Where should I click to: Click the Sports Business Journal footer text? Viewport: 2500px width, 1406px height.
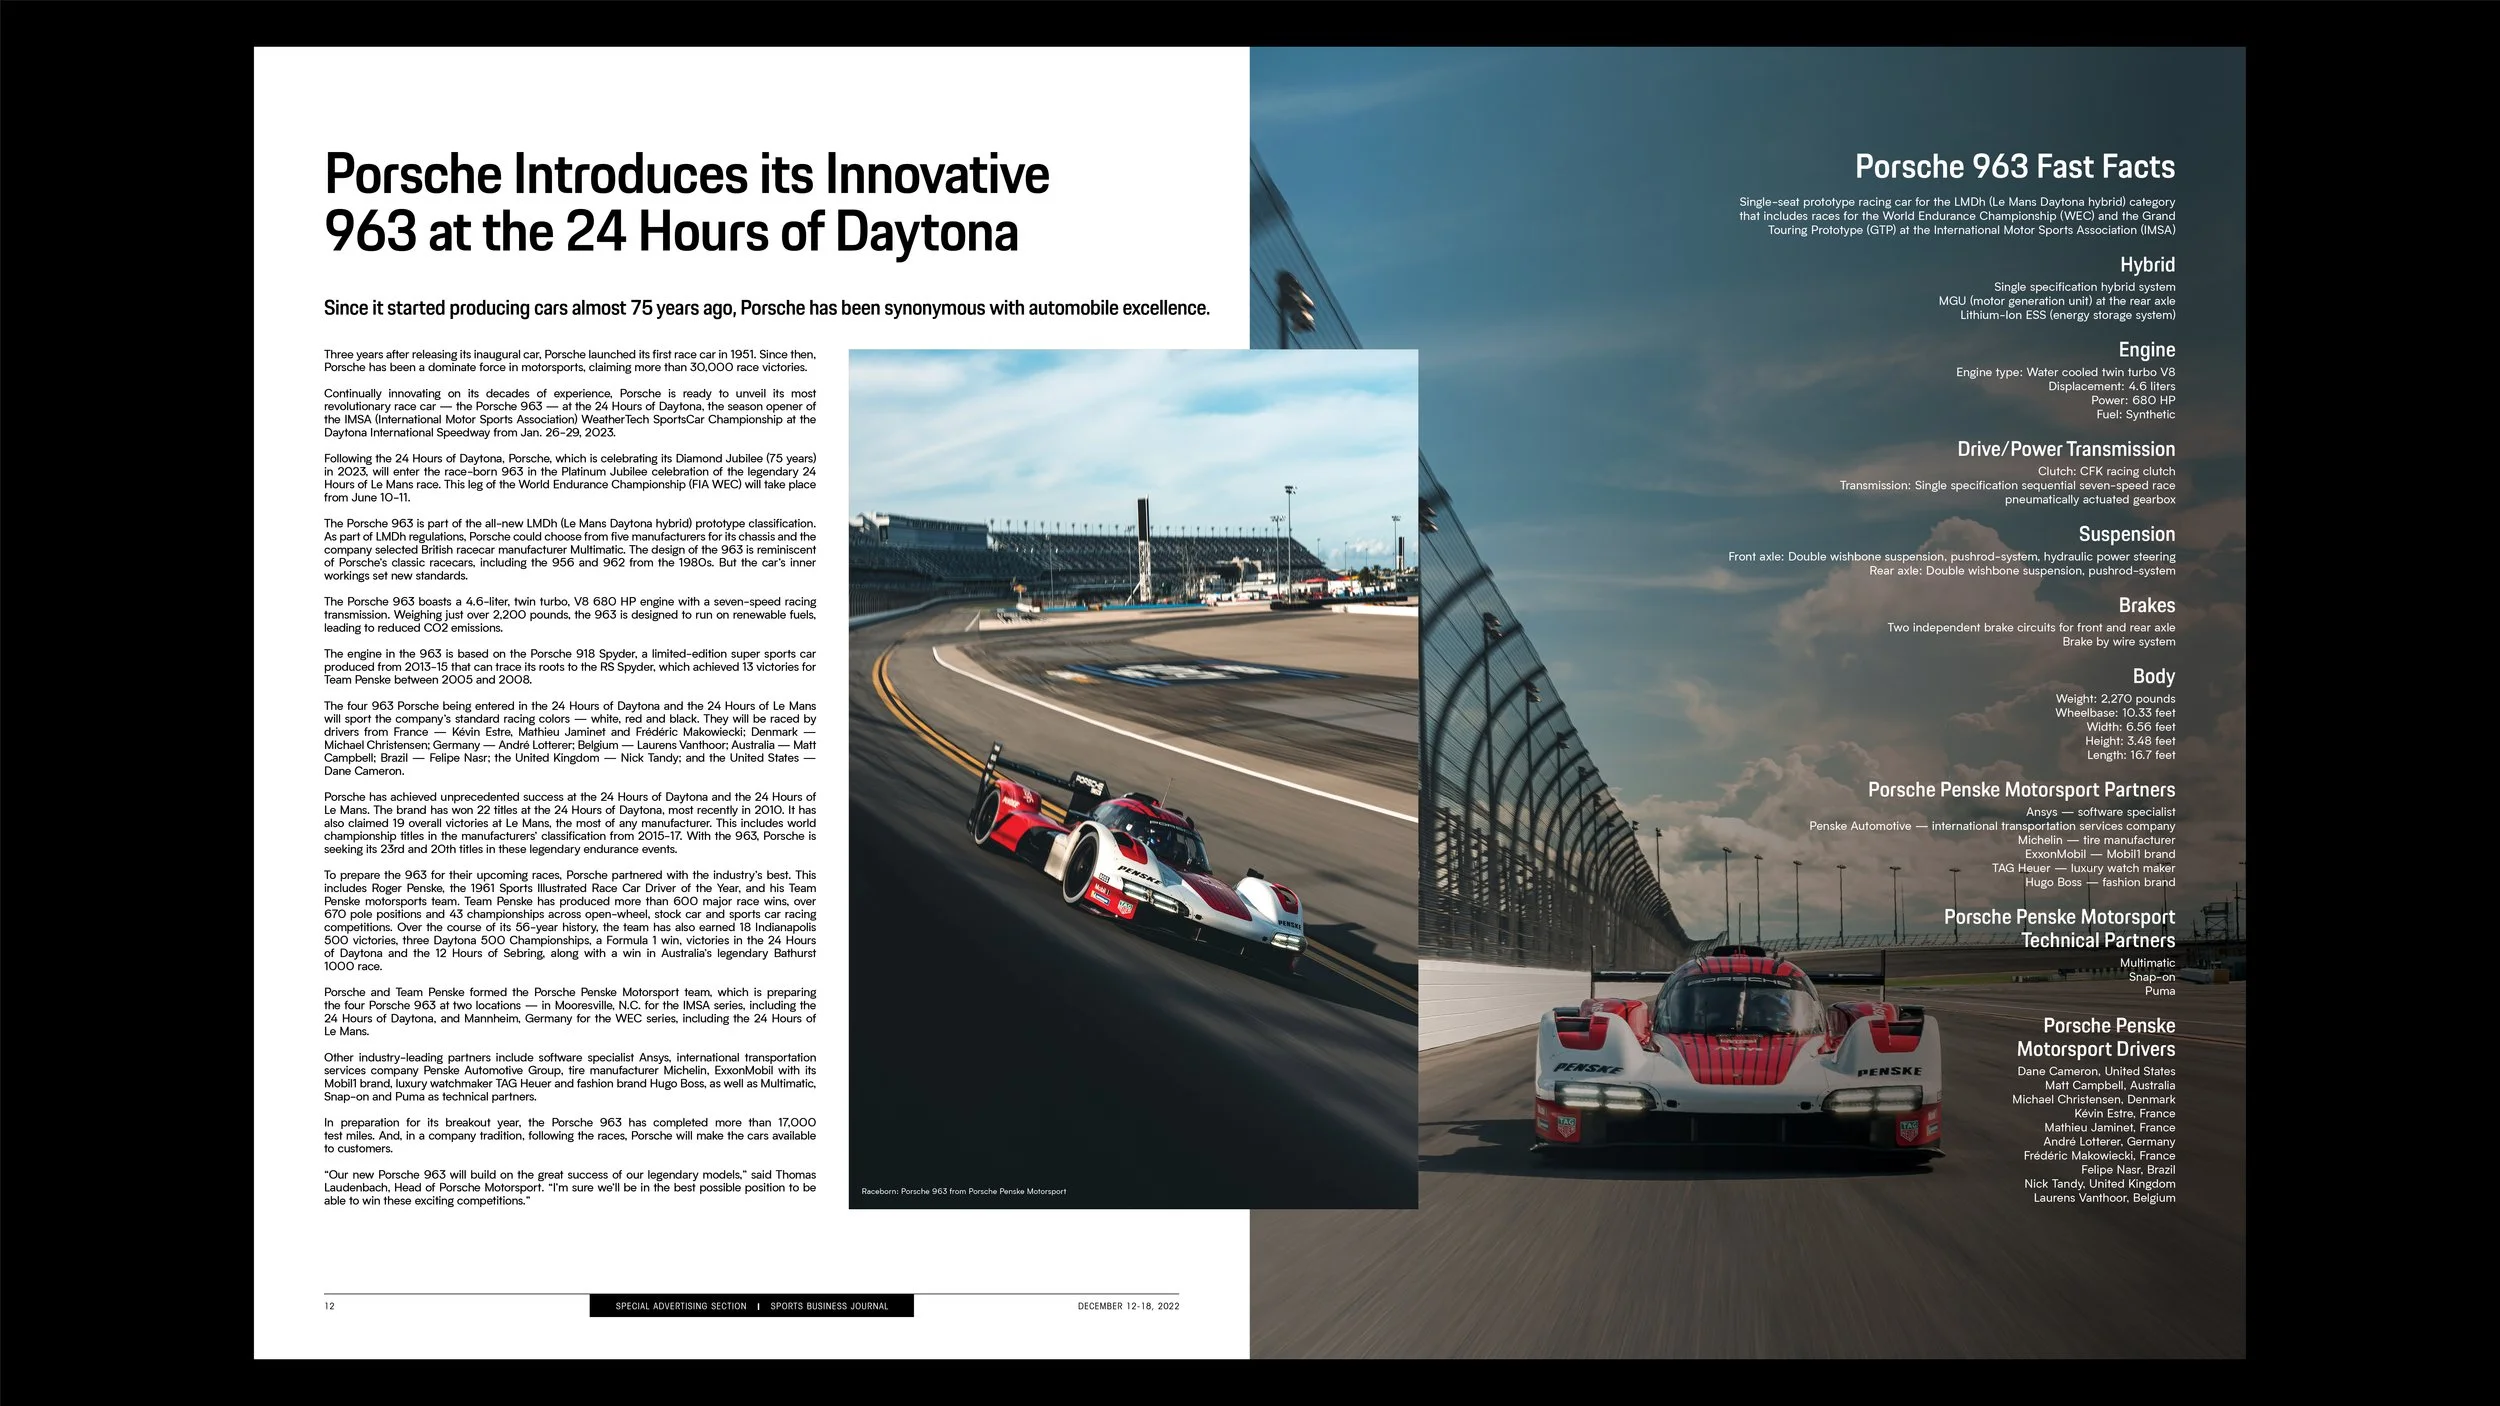tap(829, 1306)
